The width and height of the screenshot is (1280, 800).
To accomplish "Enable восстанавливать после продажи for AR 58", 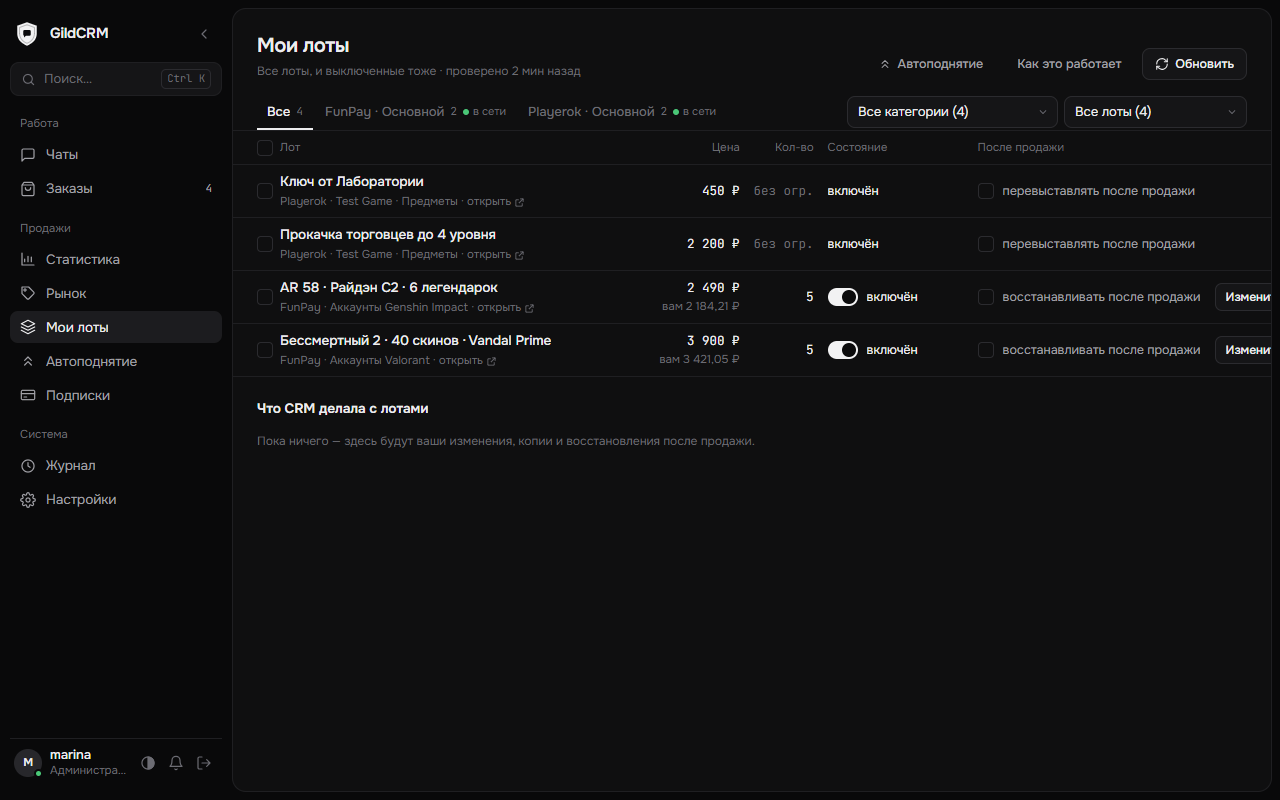I will [986, 297].
